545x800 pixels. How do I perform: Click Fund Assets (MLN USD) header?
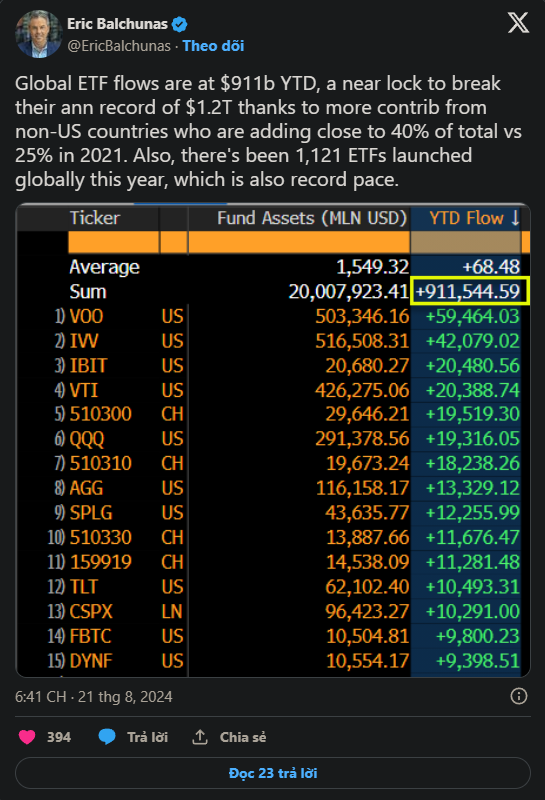[312, 218]
